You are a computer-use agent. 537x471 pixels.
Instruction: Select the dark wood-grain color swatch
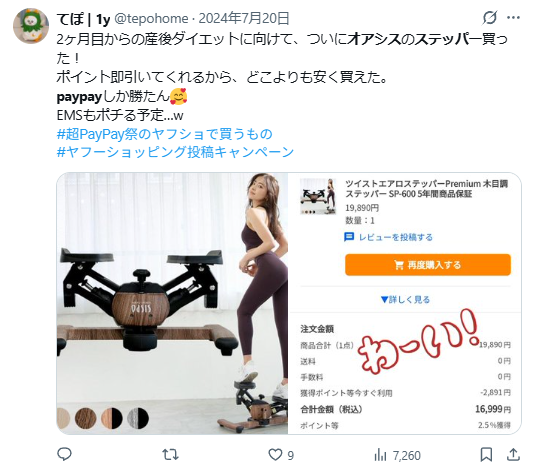86,418
